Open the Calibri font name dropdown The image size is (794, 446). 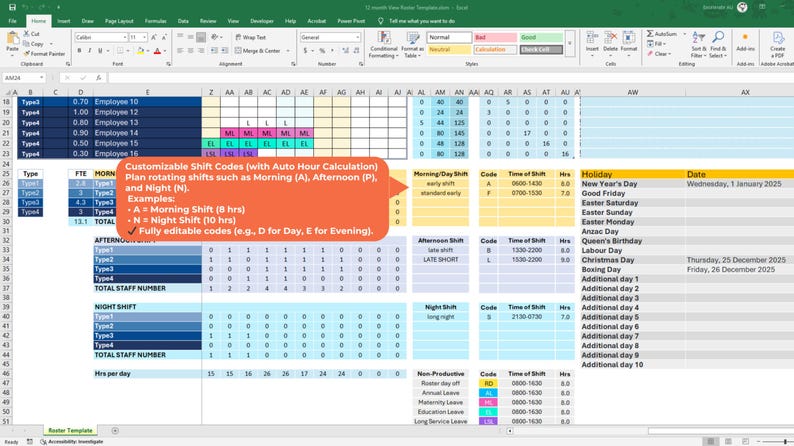[125, 37]
